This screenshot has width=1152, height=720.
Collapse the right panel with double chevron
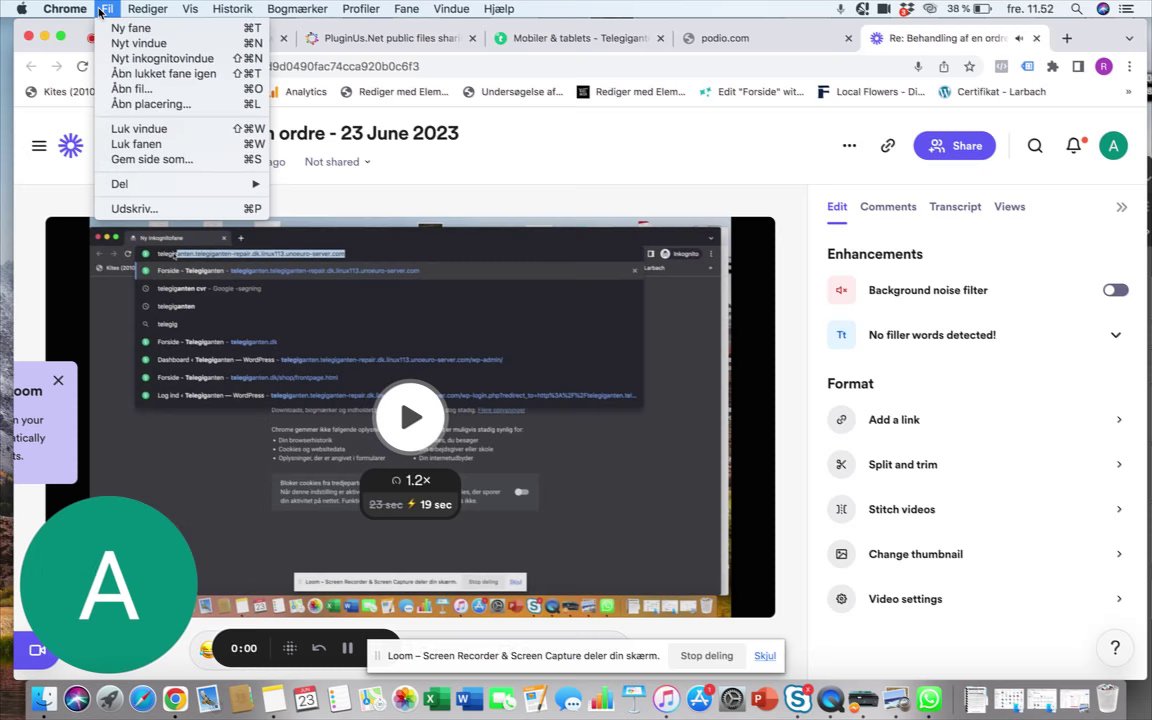tap(1121, 207)
